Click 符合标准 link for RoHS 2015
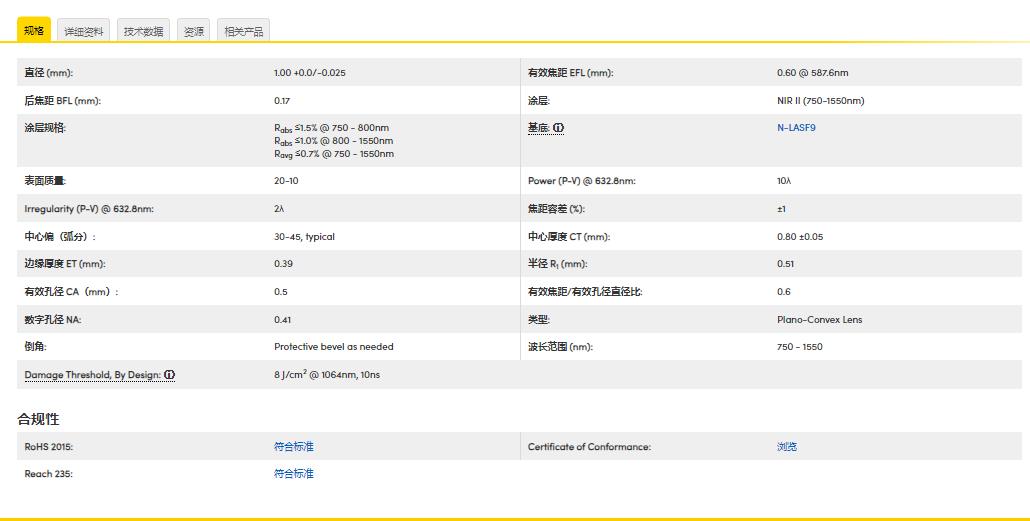This screenshot has height=521, width=1030. tap(293, 446)
